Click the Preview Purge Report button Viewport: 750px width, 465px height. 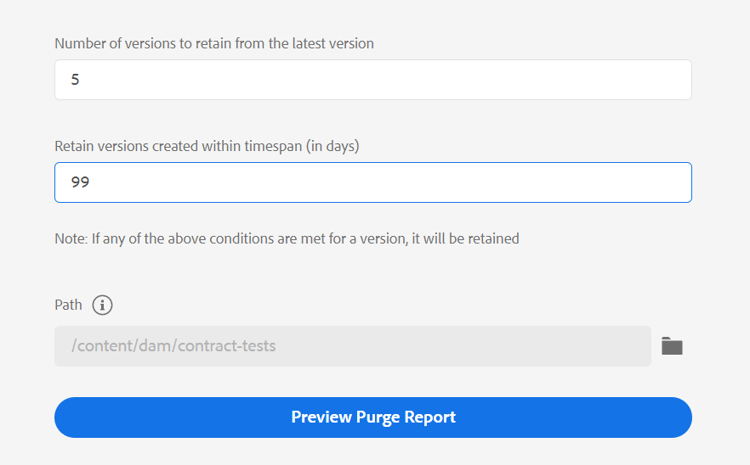tap(373, 417)
